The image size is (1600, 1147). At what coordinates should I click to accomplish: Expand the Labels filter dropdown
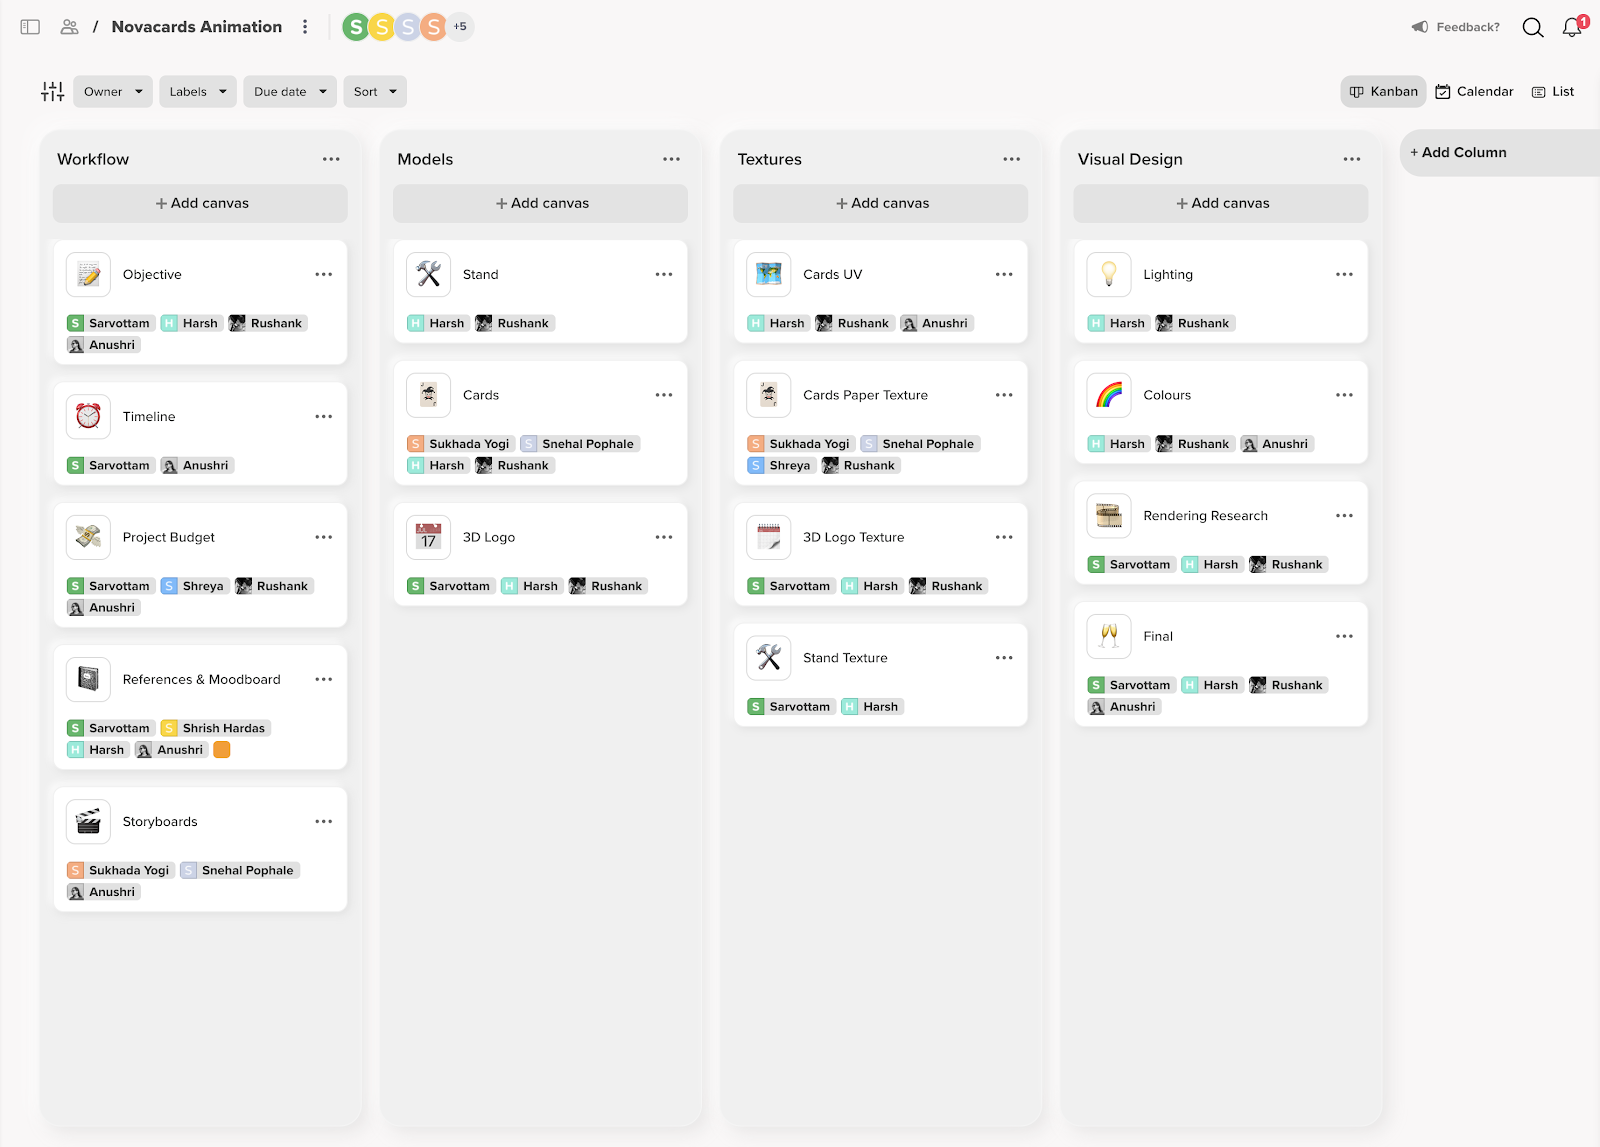click(197, 92)
